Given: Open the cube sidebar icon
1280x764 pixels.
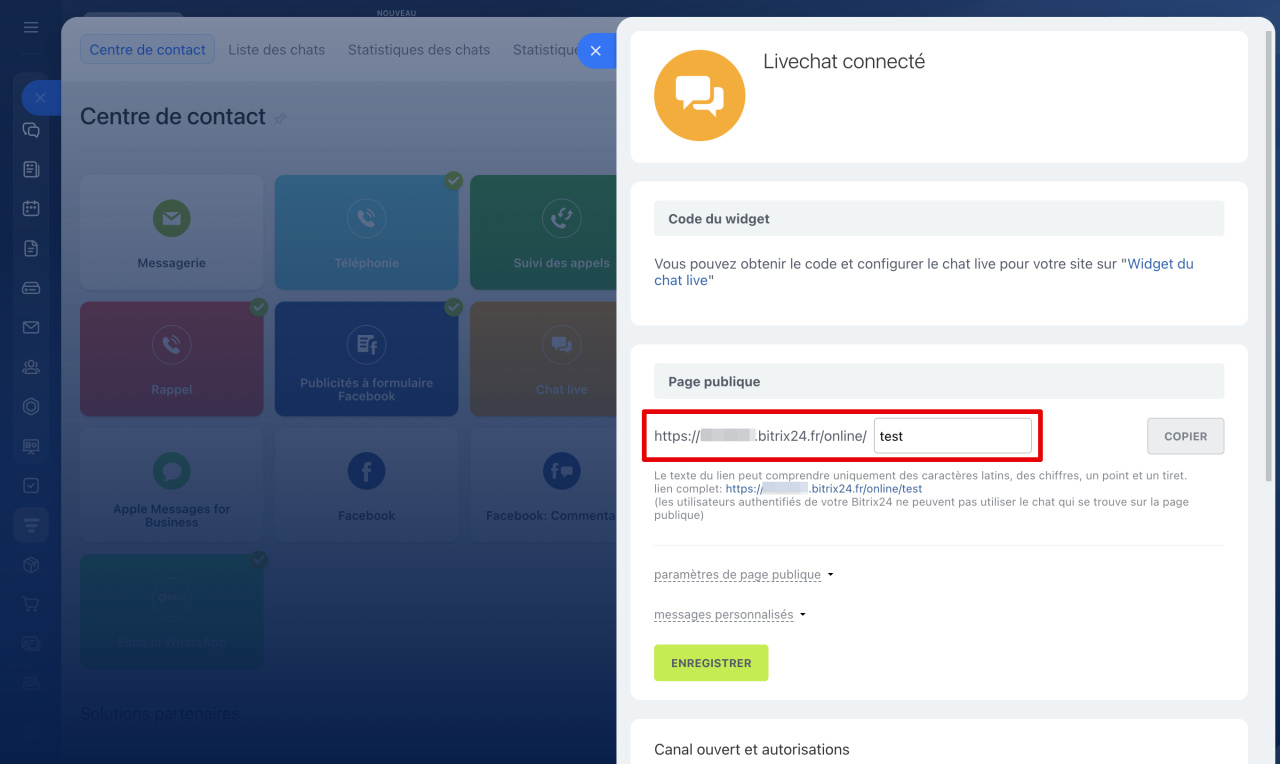Looking at the screenshot, I should pos(31,565).
